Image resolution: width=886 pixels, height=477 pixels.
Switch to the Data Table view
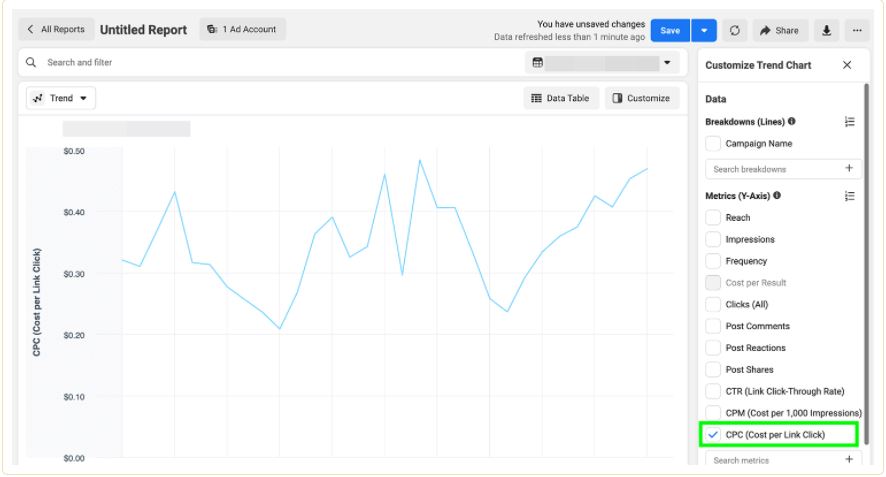pyautogui.click(x=560, y=98)
